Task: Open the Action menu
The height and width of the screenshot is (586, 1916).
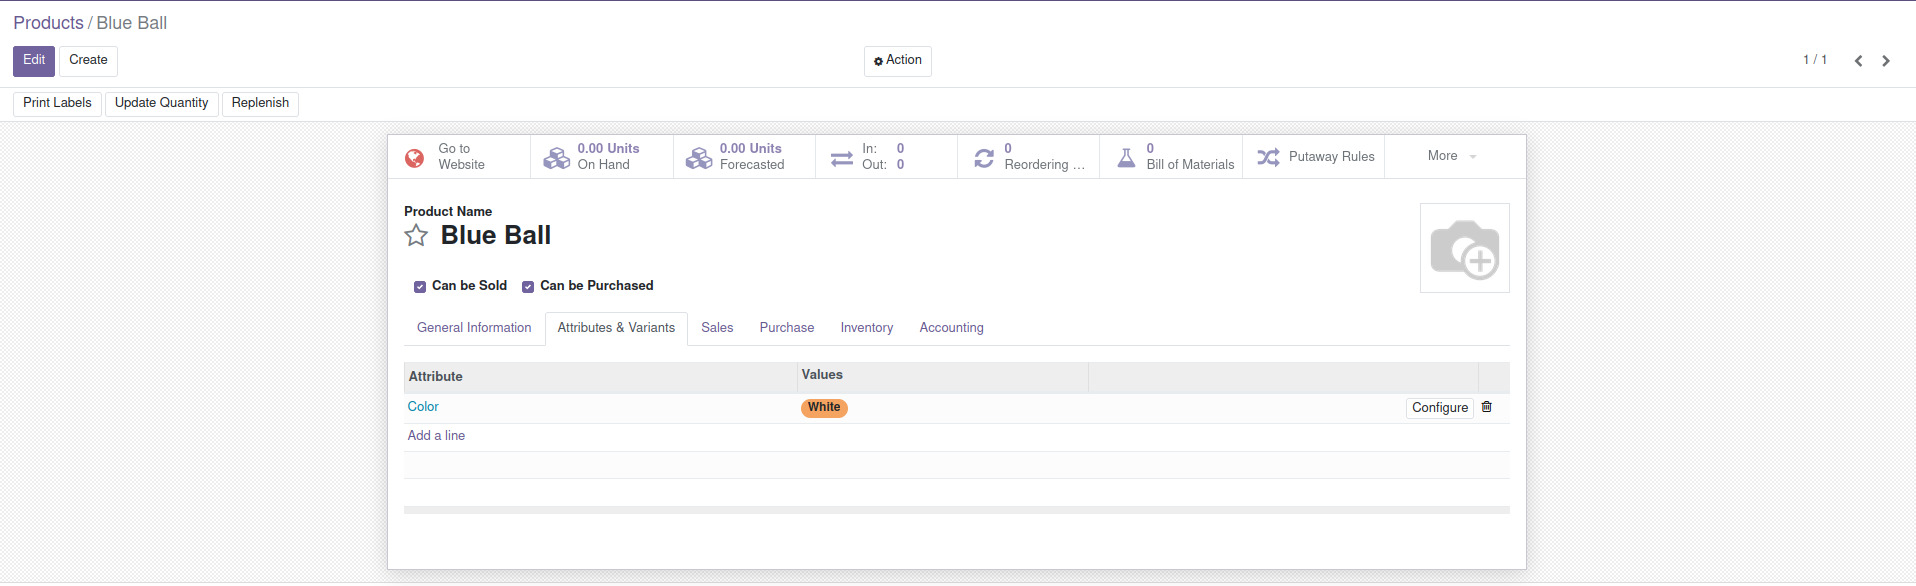Action: pos(898,61)
